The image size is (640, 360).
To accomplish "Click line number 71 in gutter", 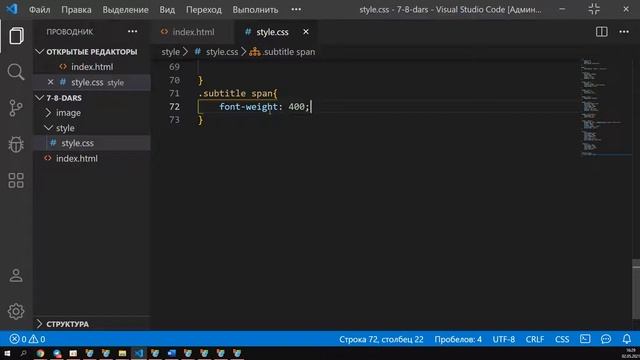I will click(174, 93).
